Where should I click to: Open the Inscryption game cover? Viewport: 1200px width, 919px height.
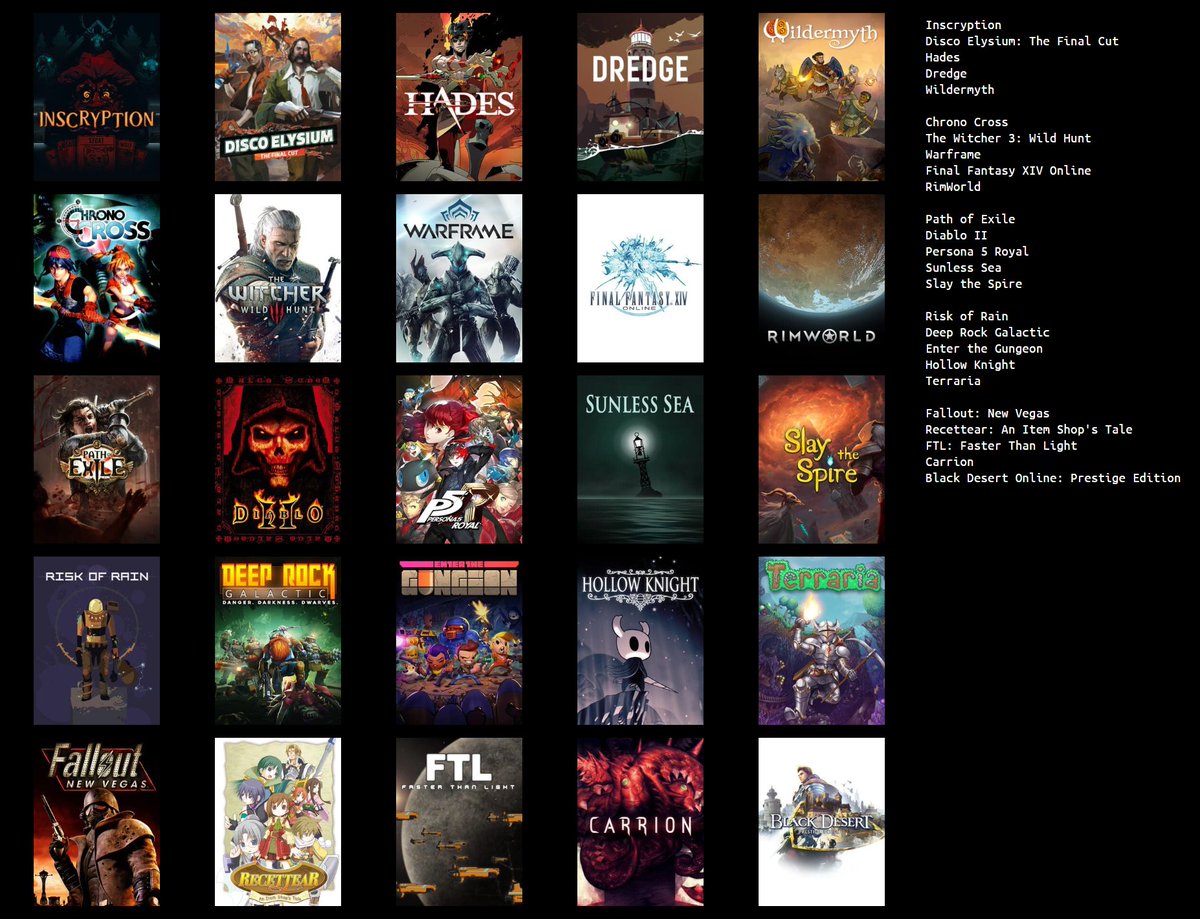tap(96, 97)
